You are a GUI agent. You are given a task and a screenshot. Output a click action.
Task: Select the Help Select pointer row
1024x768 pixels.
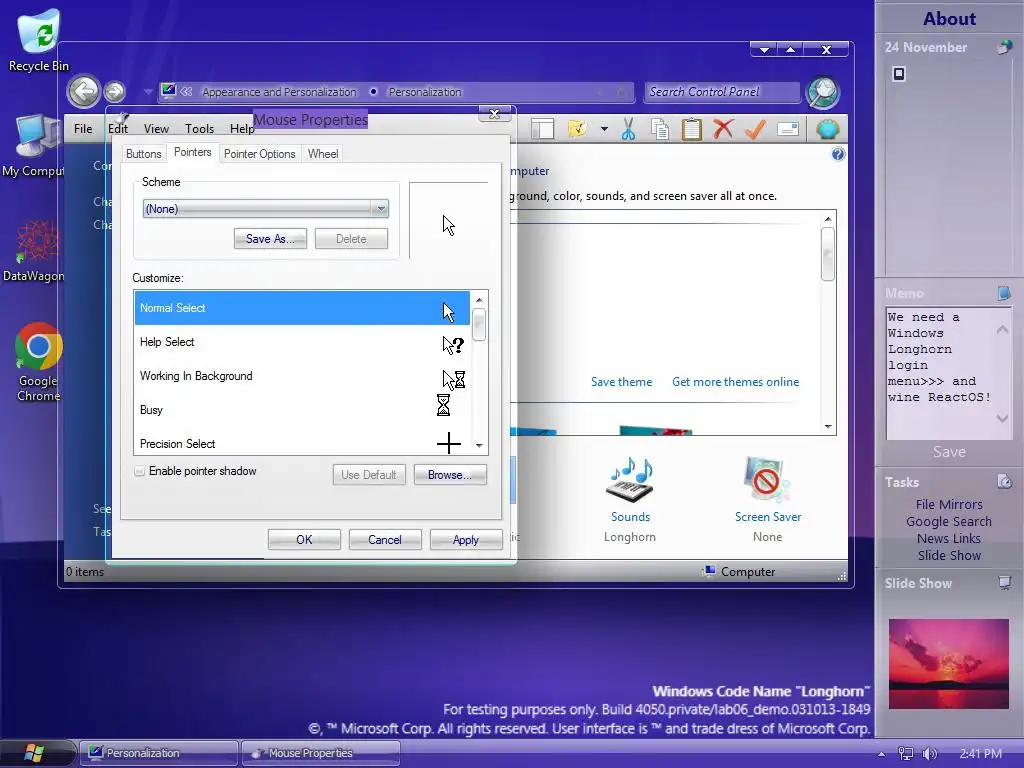302,342
